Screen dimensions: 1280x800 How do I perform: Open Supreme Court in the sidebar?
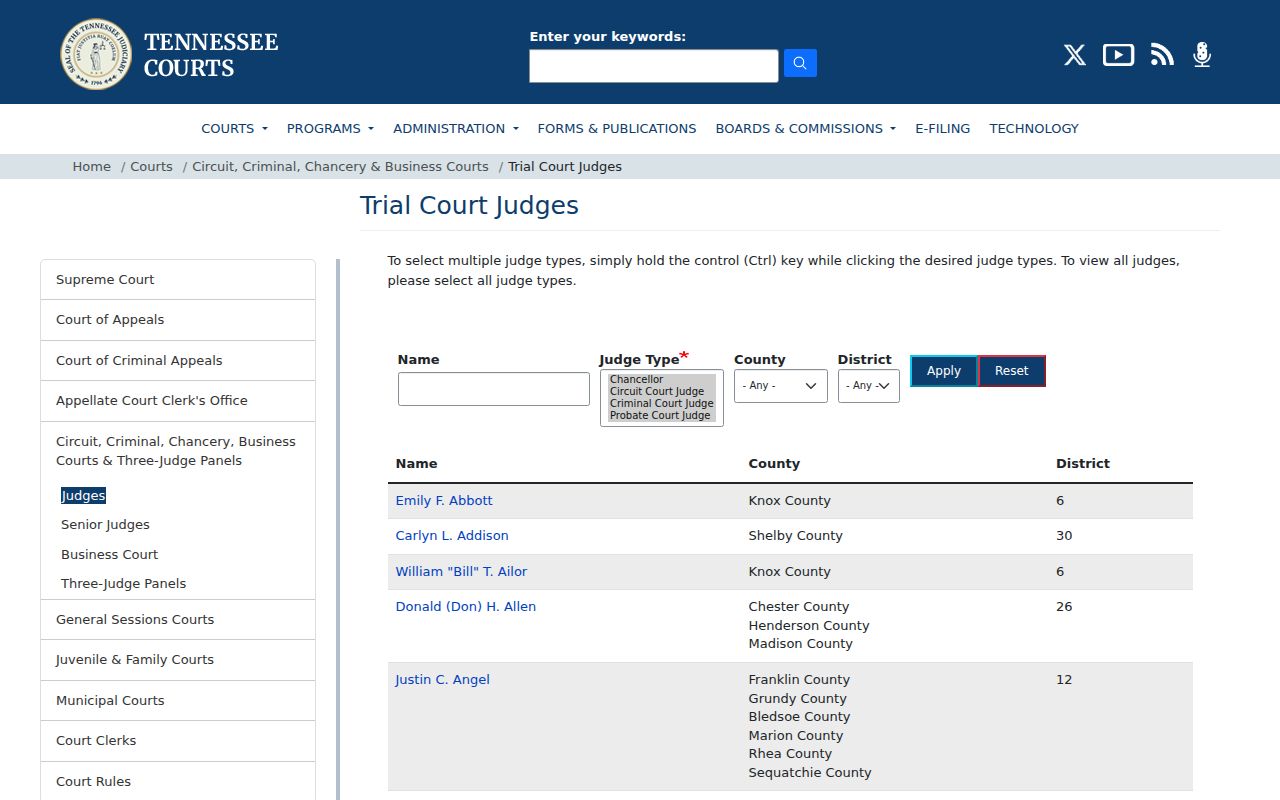178,280
